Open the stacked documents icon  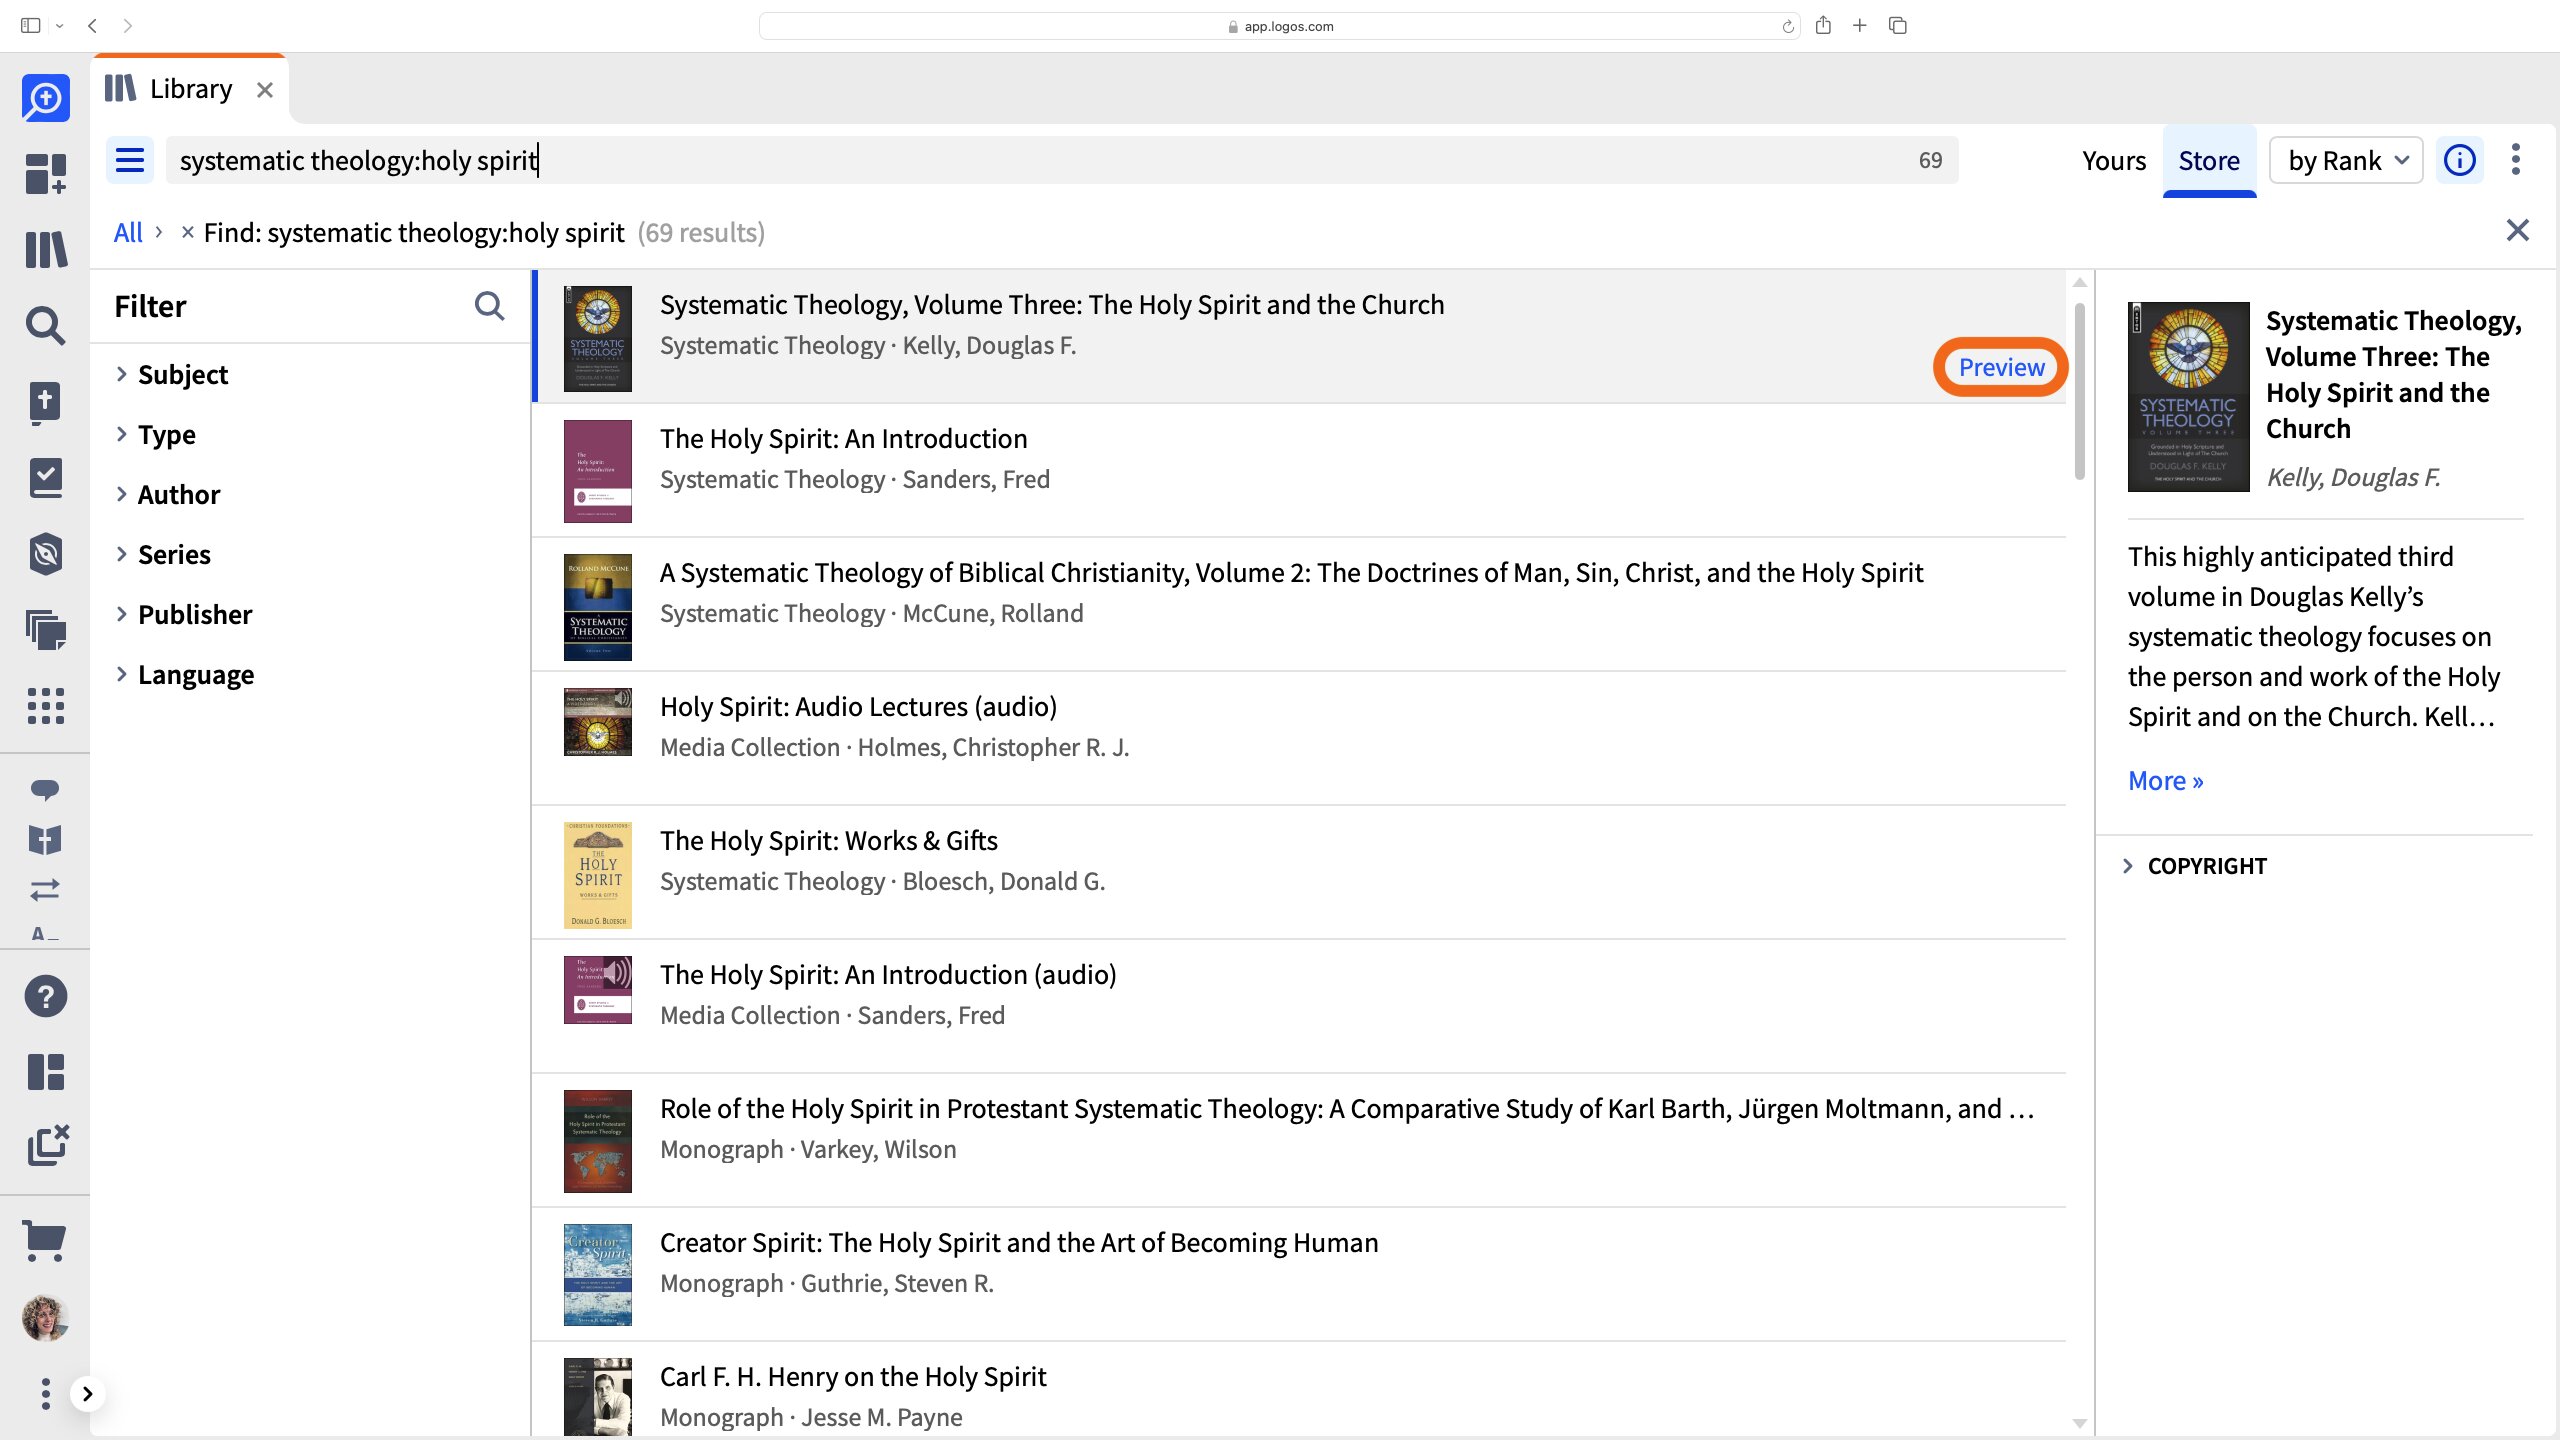pyautogui.click(x=46, y=630)
